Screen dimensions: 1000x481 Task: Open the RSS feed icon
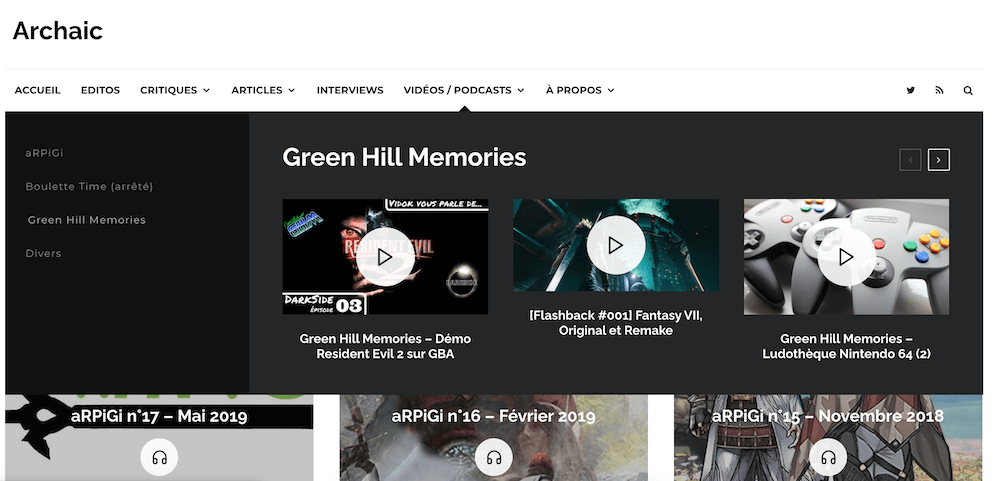pos(939,91)
